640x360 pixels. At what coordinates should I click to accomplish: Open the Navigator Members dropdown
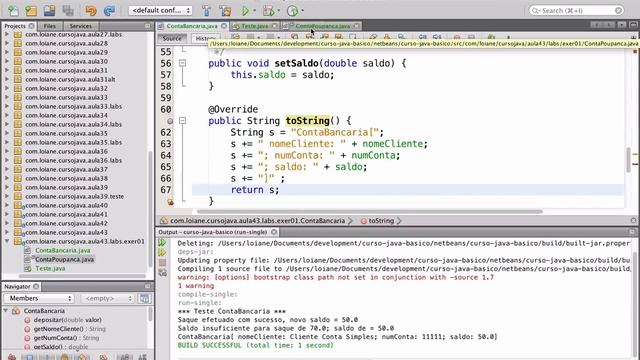[x=39, y=298]
